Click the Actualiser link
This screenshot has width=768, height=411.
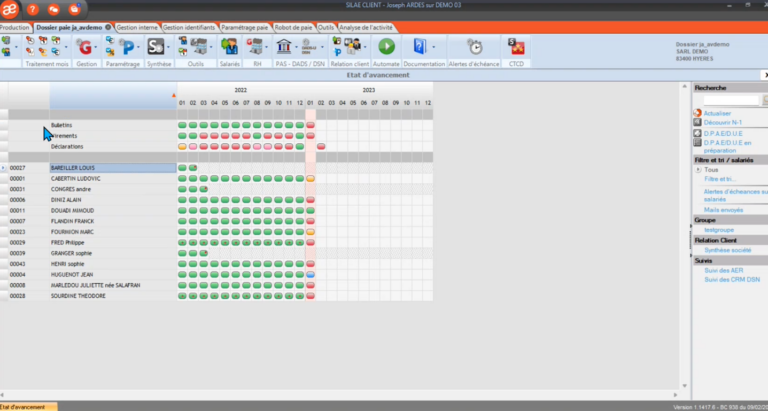coord(718,113)
